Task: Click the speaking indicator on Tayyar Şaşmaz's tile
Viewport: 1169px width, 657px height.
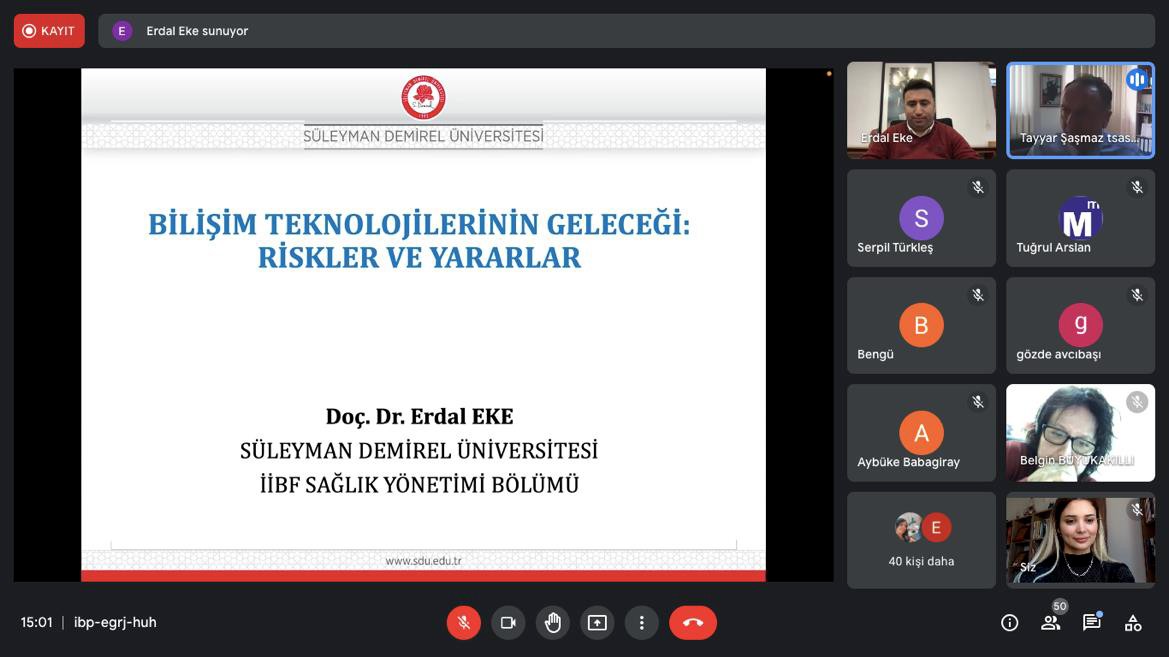Action: click(1137, 79)
